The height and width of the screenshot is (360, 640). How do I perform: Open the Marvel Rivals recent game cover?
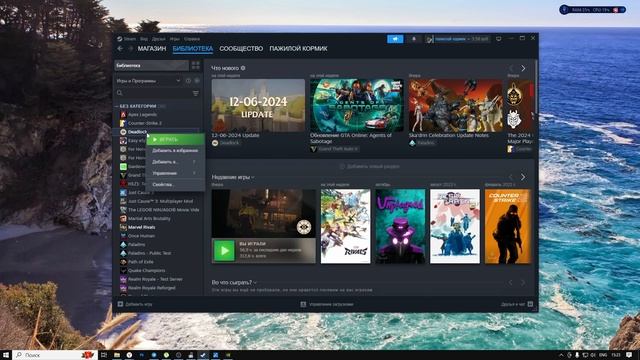[345, 226]
